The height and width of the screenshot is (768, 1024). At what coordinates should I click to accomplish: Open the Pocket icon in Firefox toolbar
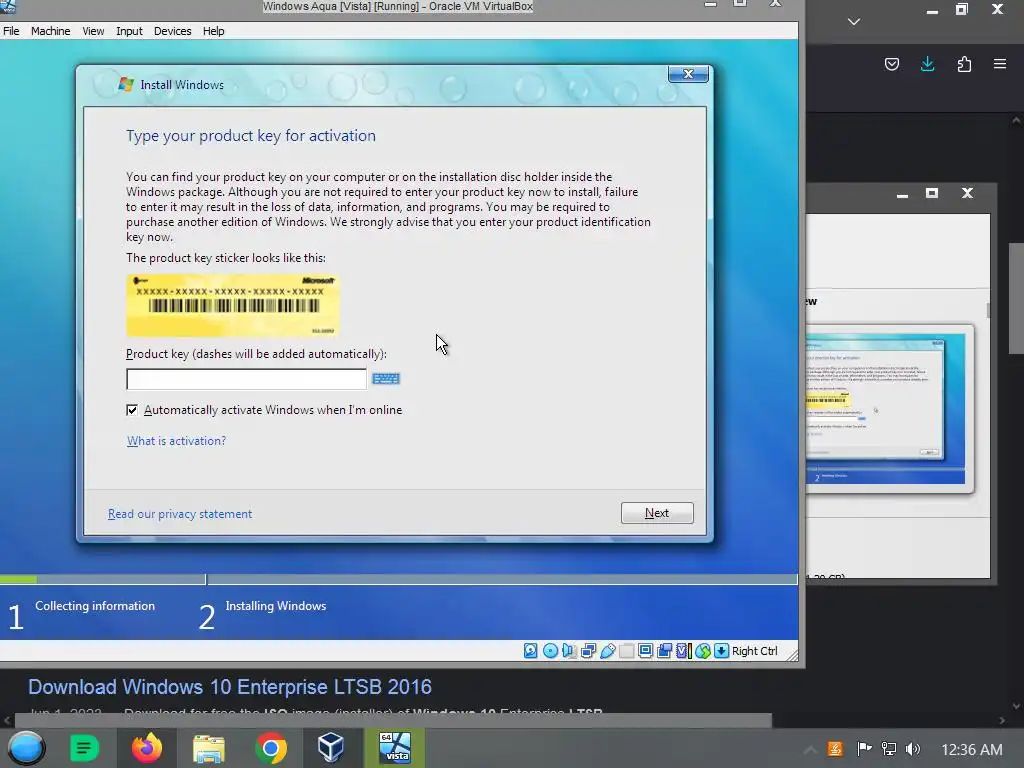(x=891, y=64)
